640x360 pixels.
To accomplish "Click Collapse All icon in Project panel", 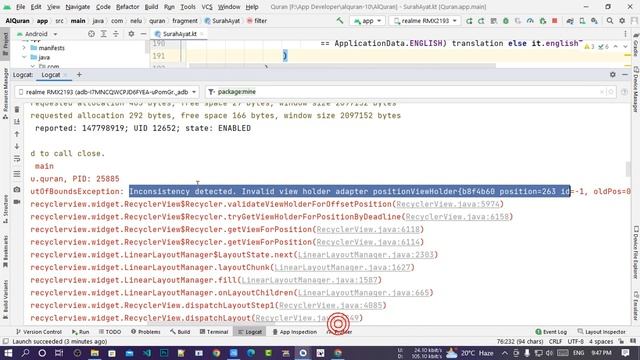I will [x=116, y=34].
